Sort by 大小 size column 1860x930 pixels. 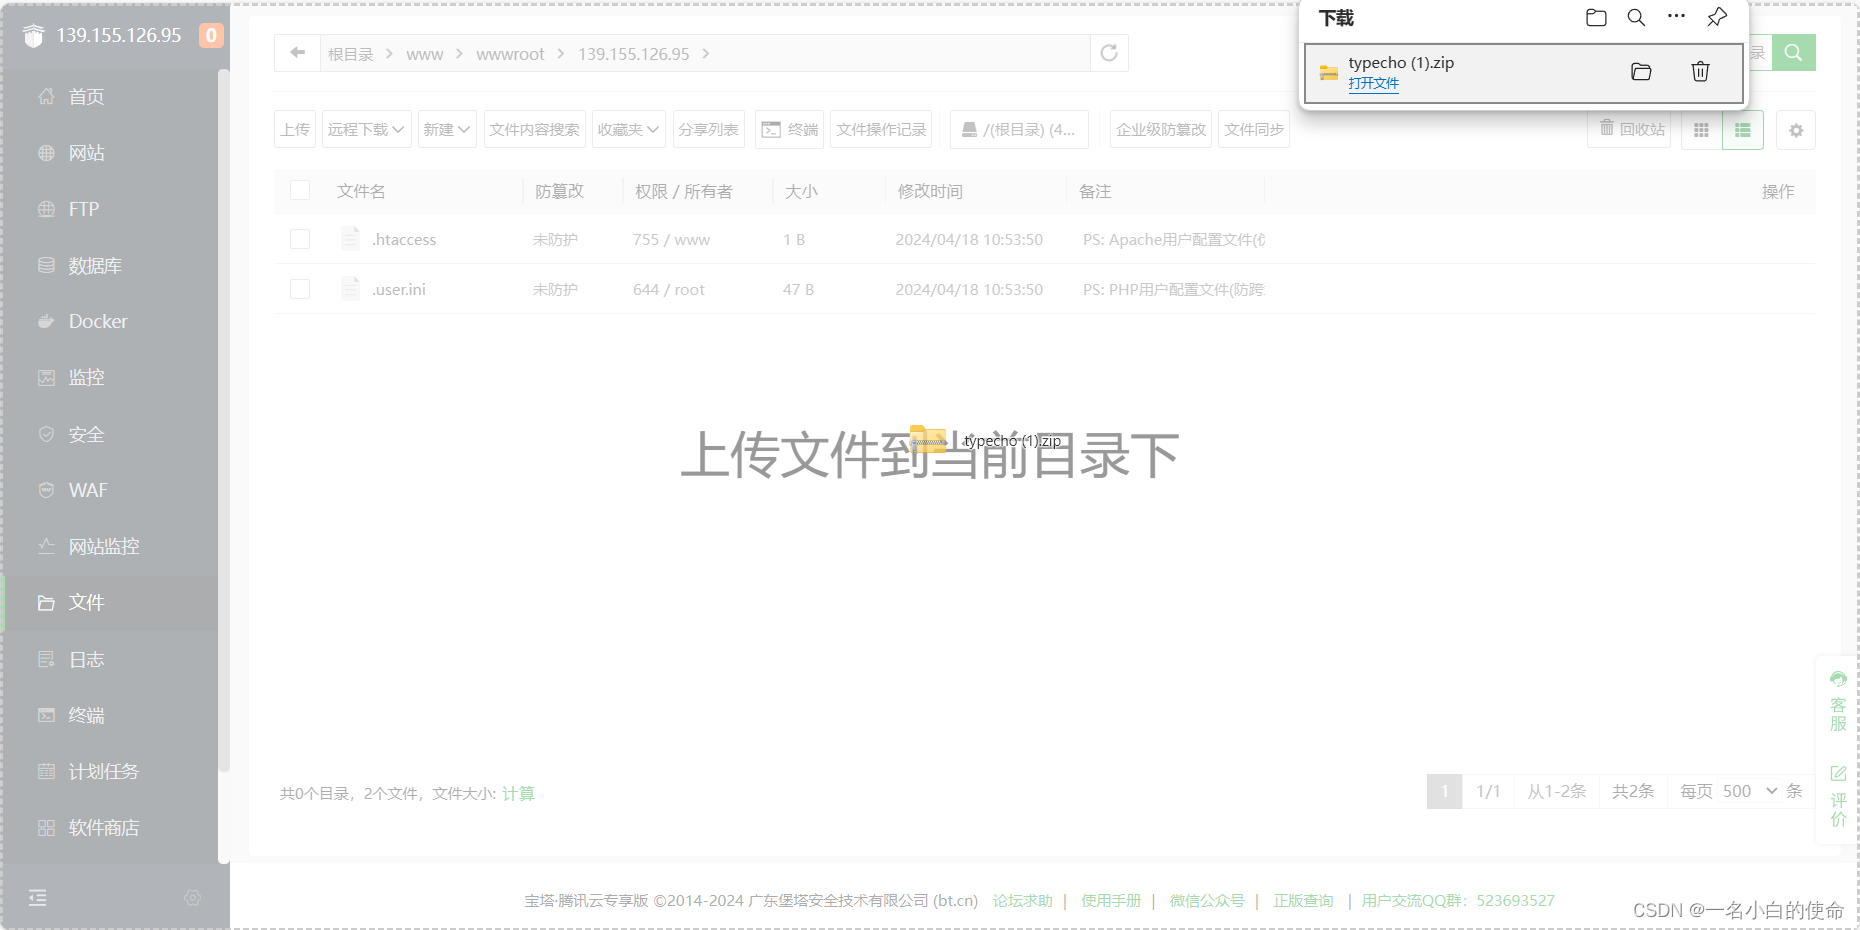(801, 191)
